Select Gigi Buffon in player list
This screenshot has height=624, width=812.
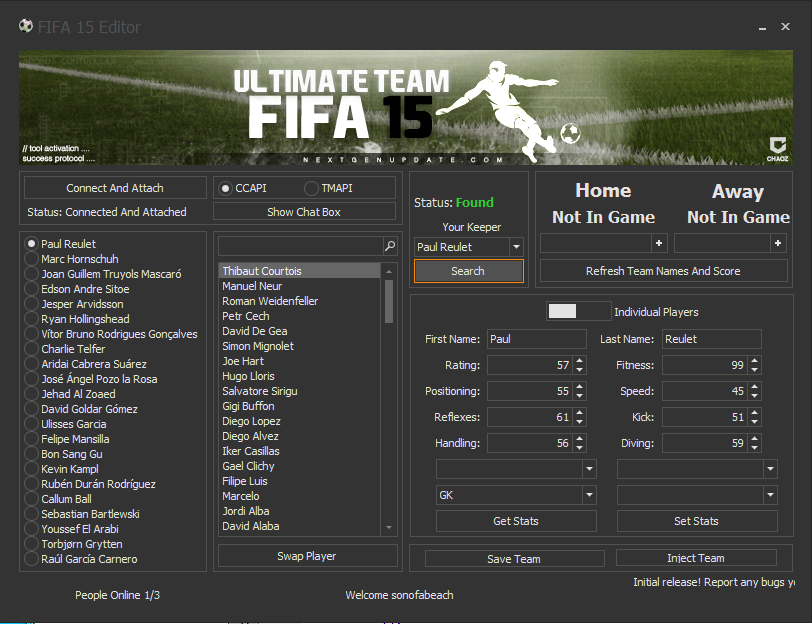(300, 406)
